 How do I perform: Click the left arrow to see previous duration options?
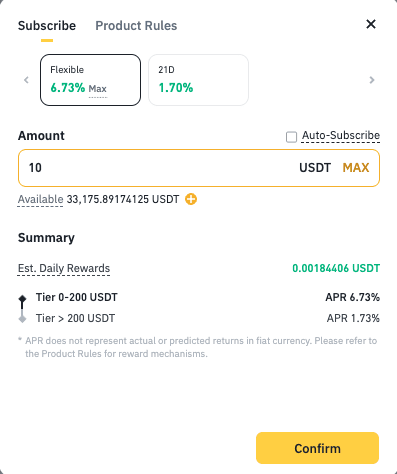[x=27, y=80]
